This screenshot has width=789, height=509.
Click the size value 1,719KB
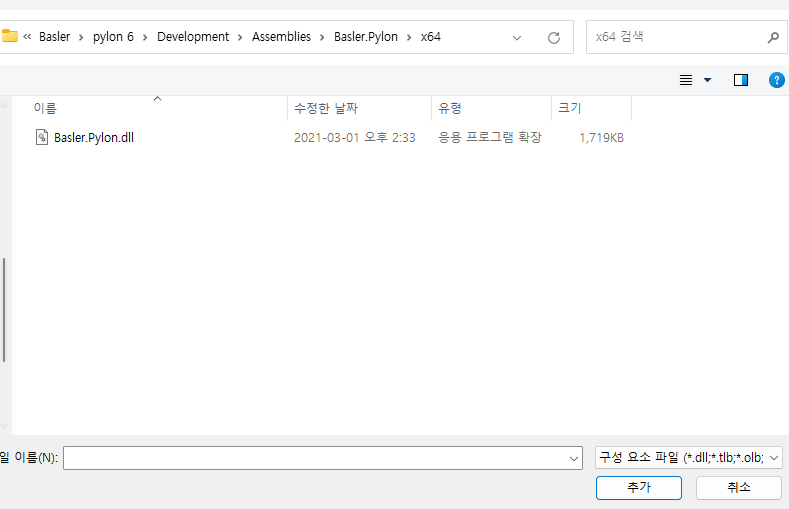tap(601, 138)
